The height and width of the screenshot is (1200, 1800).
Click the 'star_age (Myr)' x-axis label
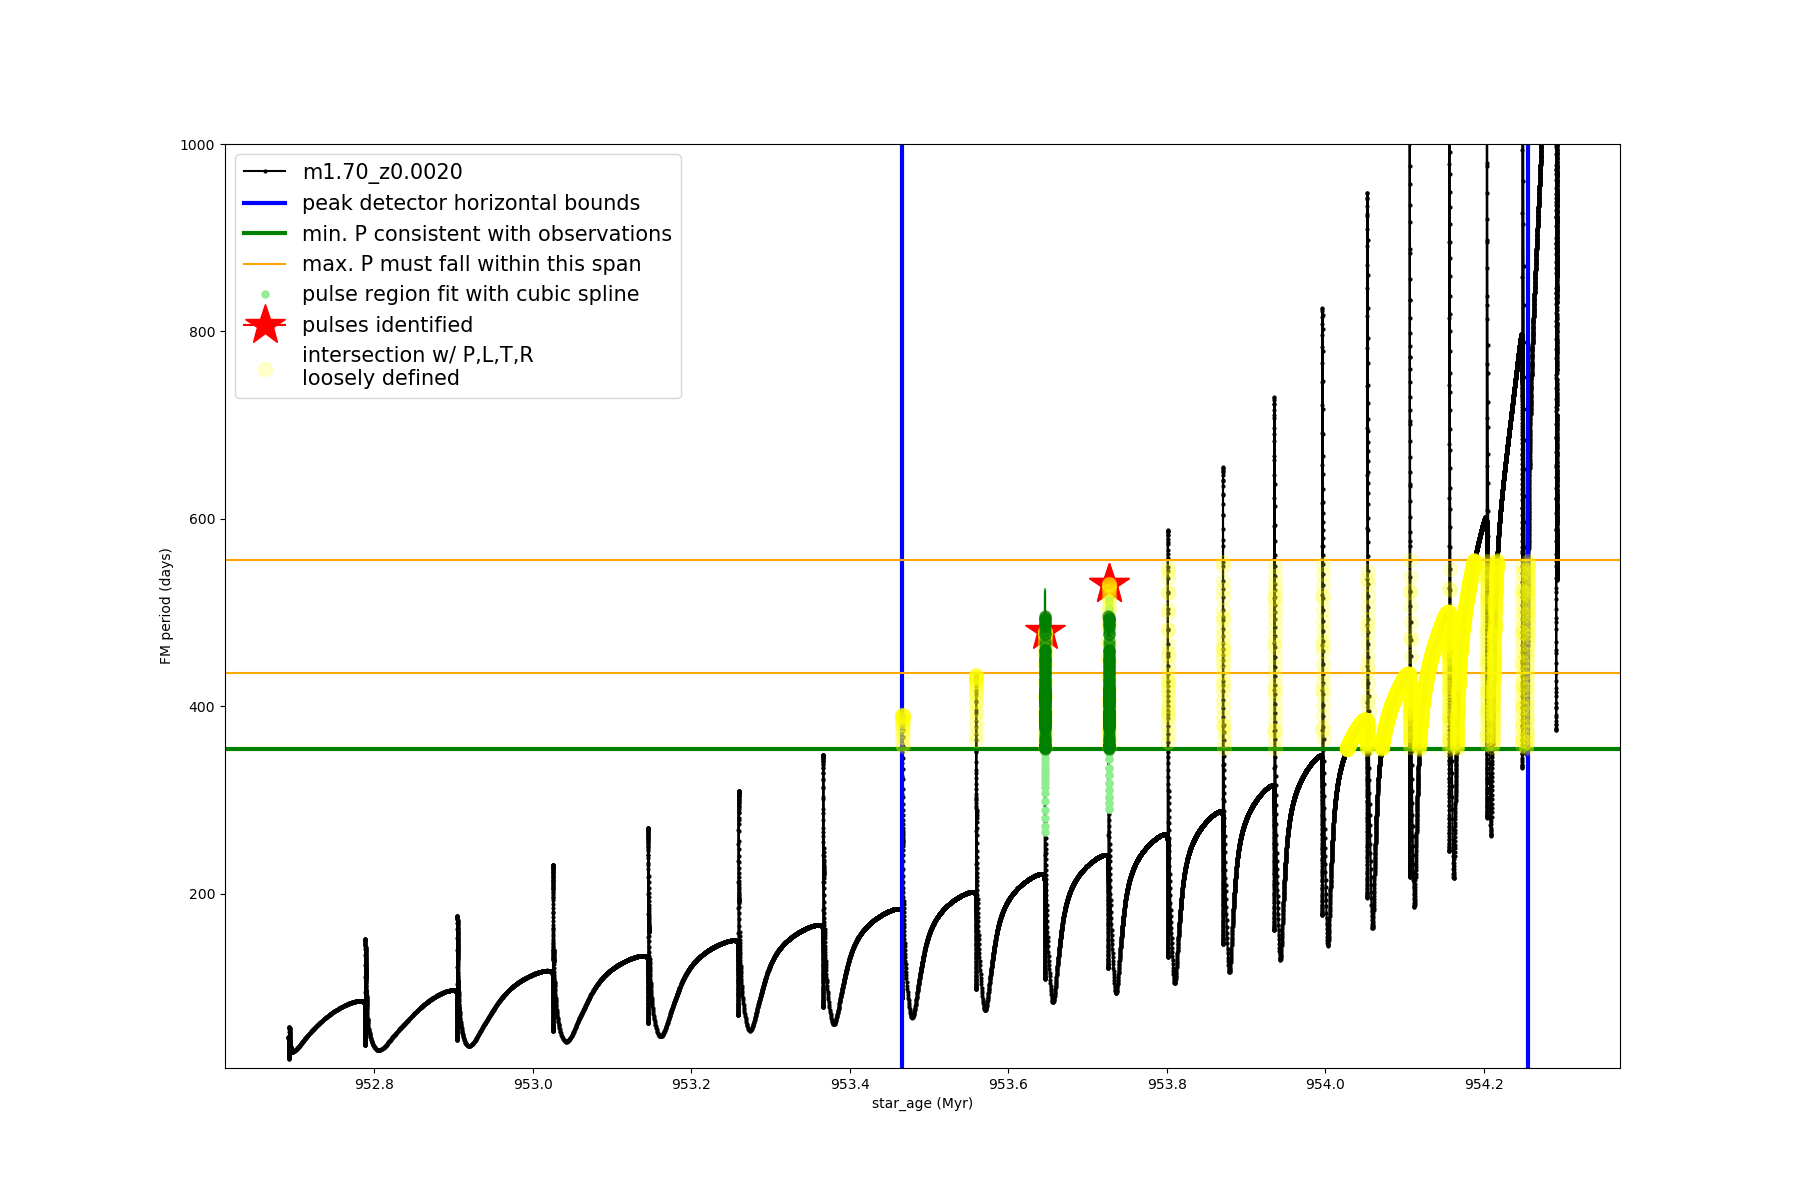922,1103
